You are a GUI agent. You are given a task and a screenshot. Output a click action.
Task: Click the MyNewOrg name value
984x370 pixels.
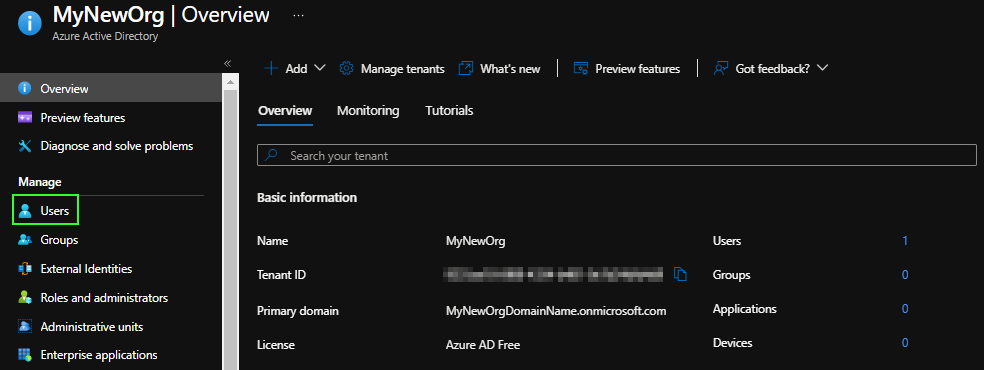click(475, 241)
